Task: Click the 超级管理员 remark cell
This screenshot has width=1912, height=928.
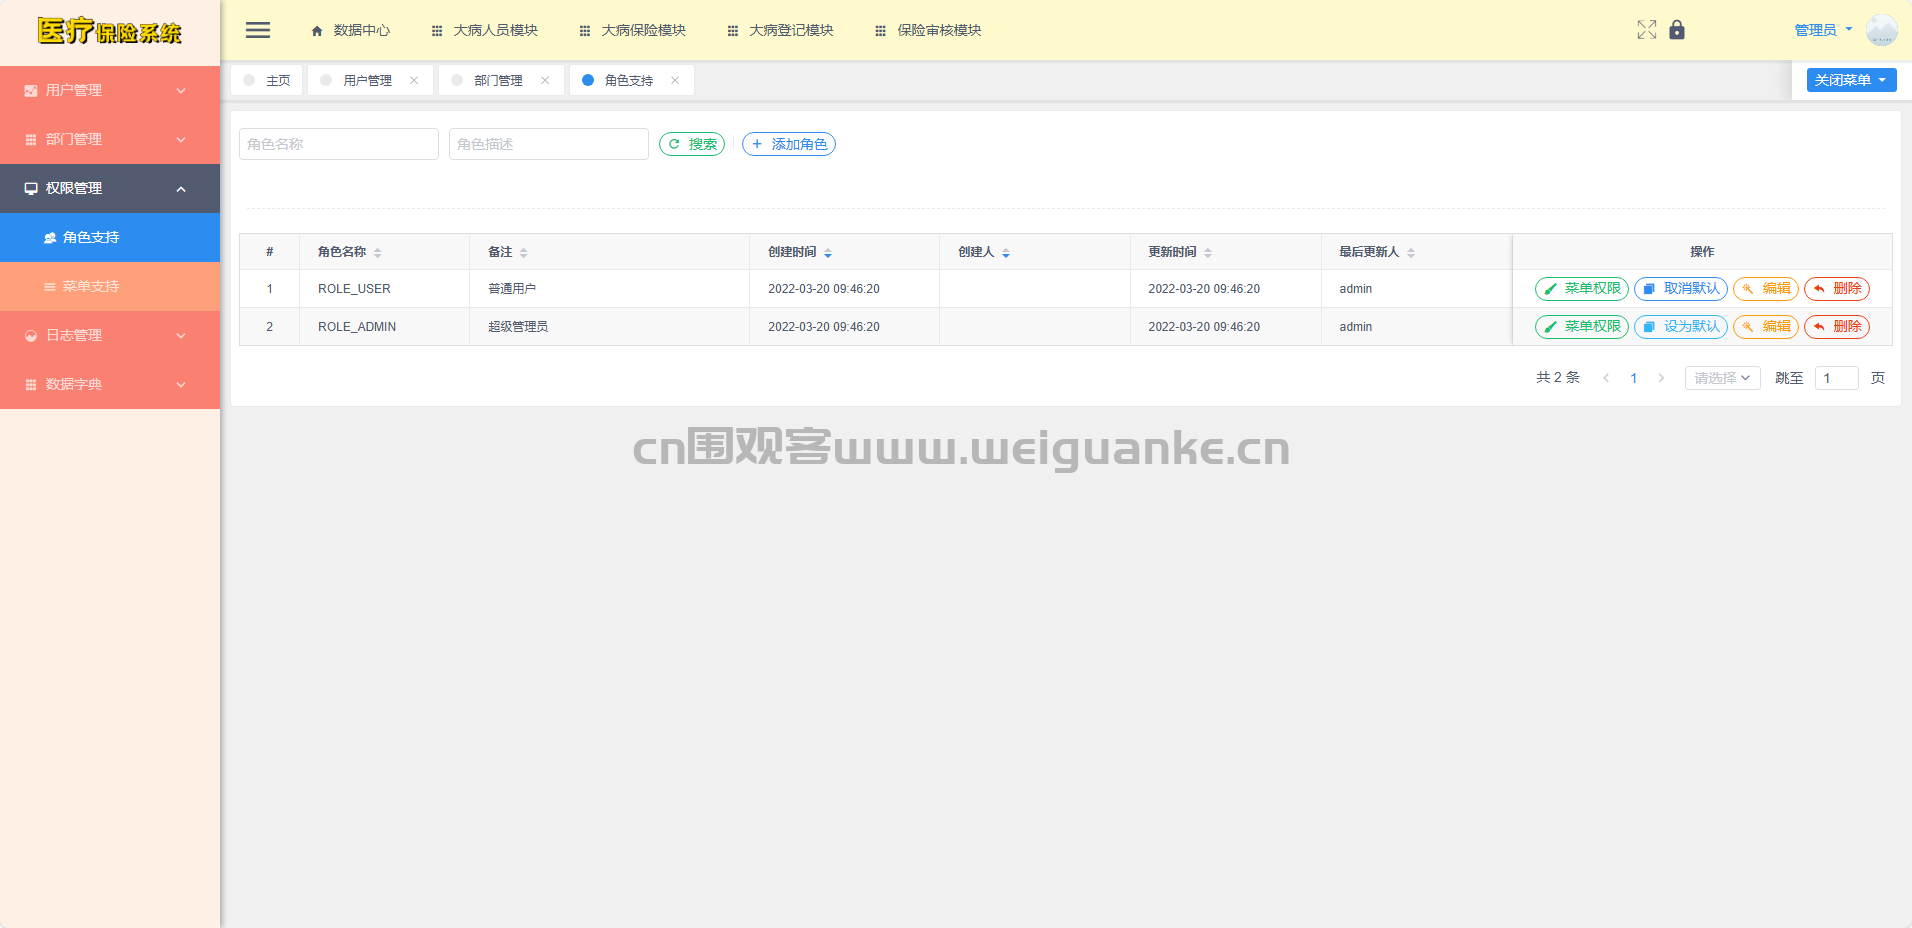Action: [609, 327]
